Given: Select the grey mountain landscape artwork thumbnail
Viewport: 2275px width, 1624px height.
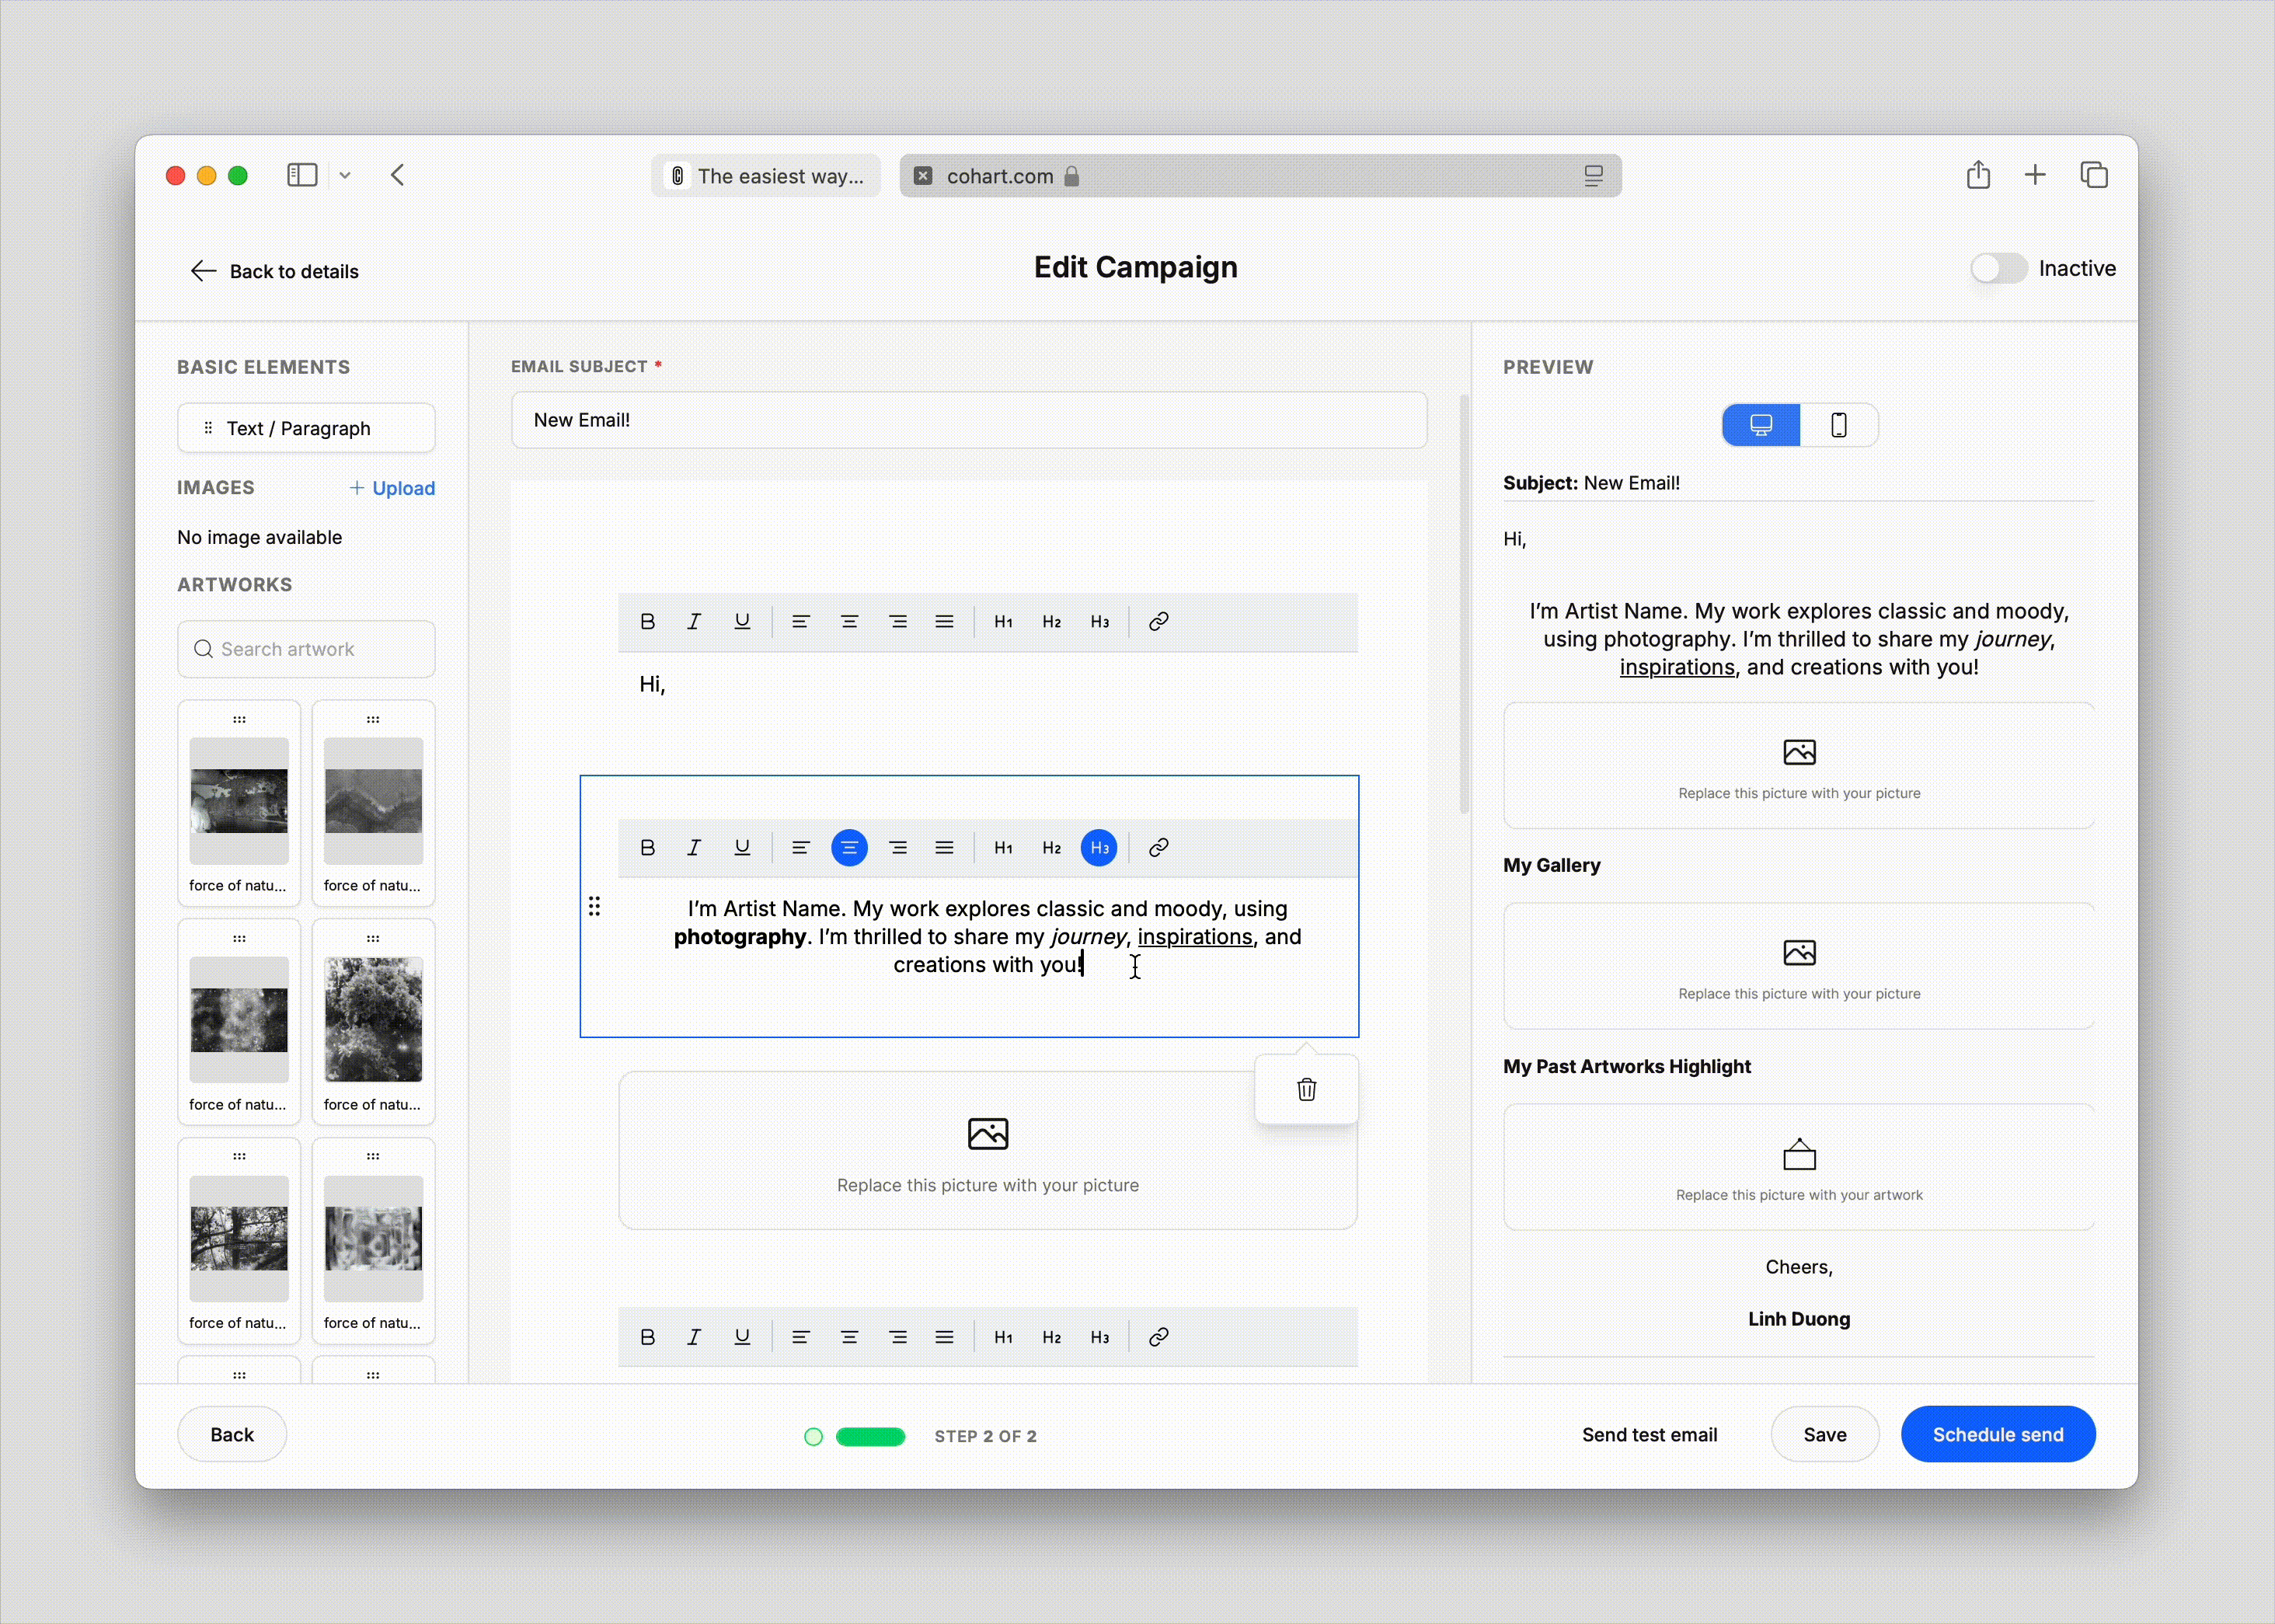Looking at the screenshot, I should click(x=373, y=801).
